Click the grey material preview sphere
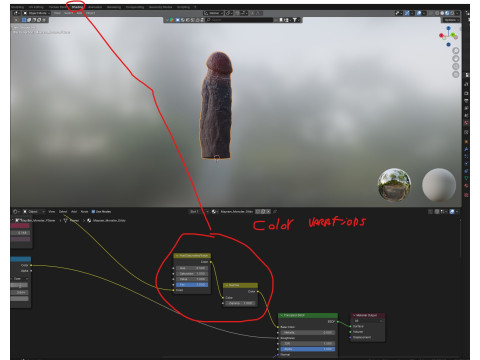Screen dimensions: 480x360 pos(439,185)
